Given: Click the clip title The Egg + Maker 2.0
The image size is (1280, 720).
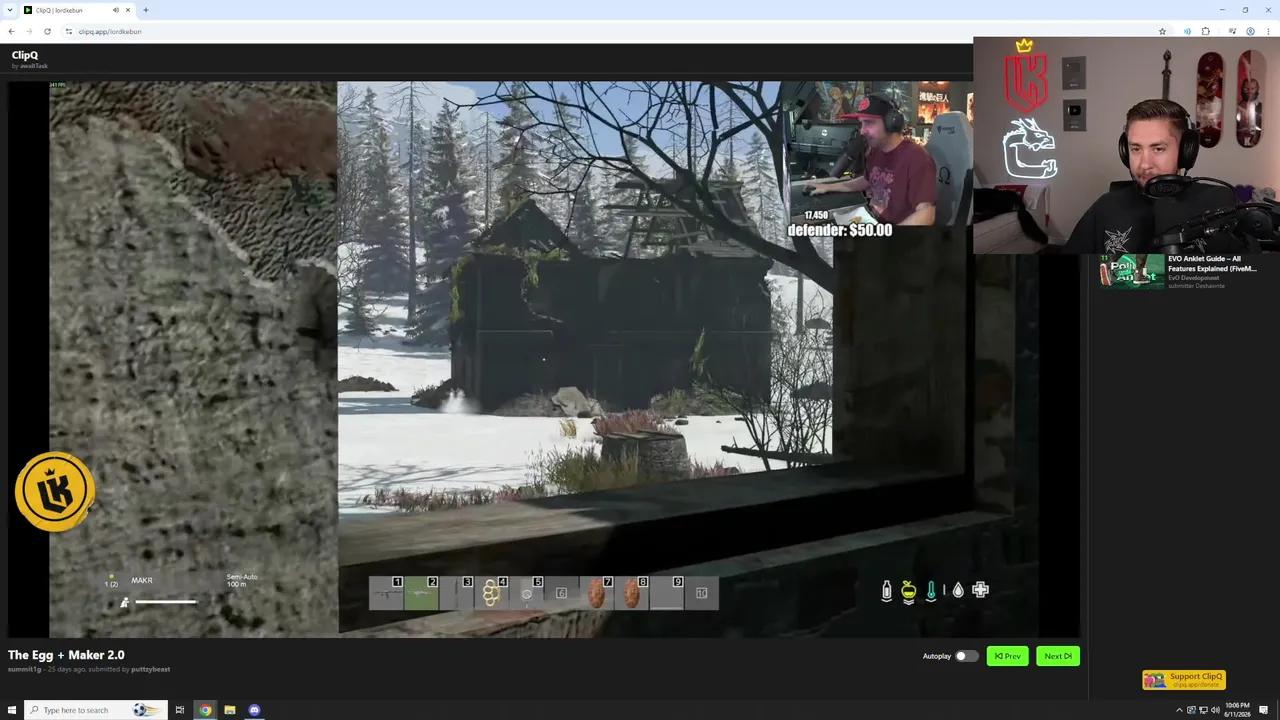Looking at the screenshot, I should click(x=66, y=655).
